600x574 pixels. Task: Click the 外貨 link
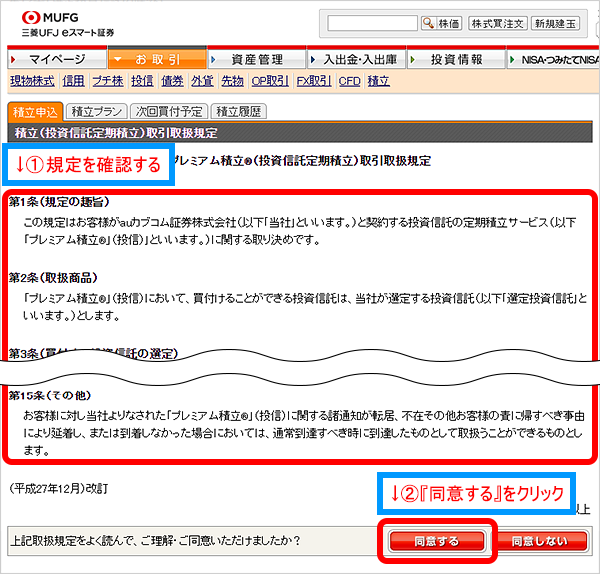tap(202, 81)
